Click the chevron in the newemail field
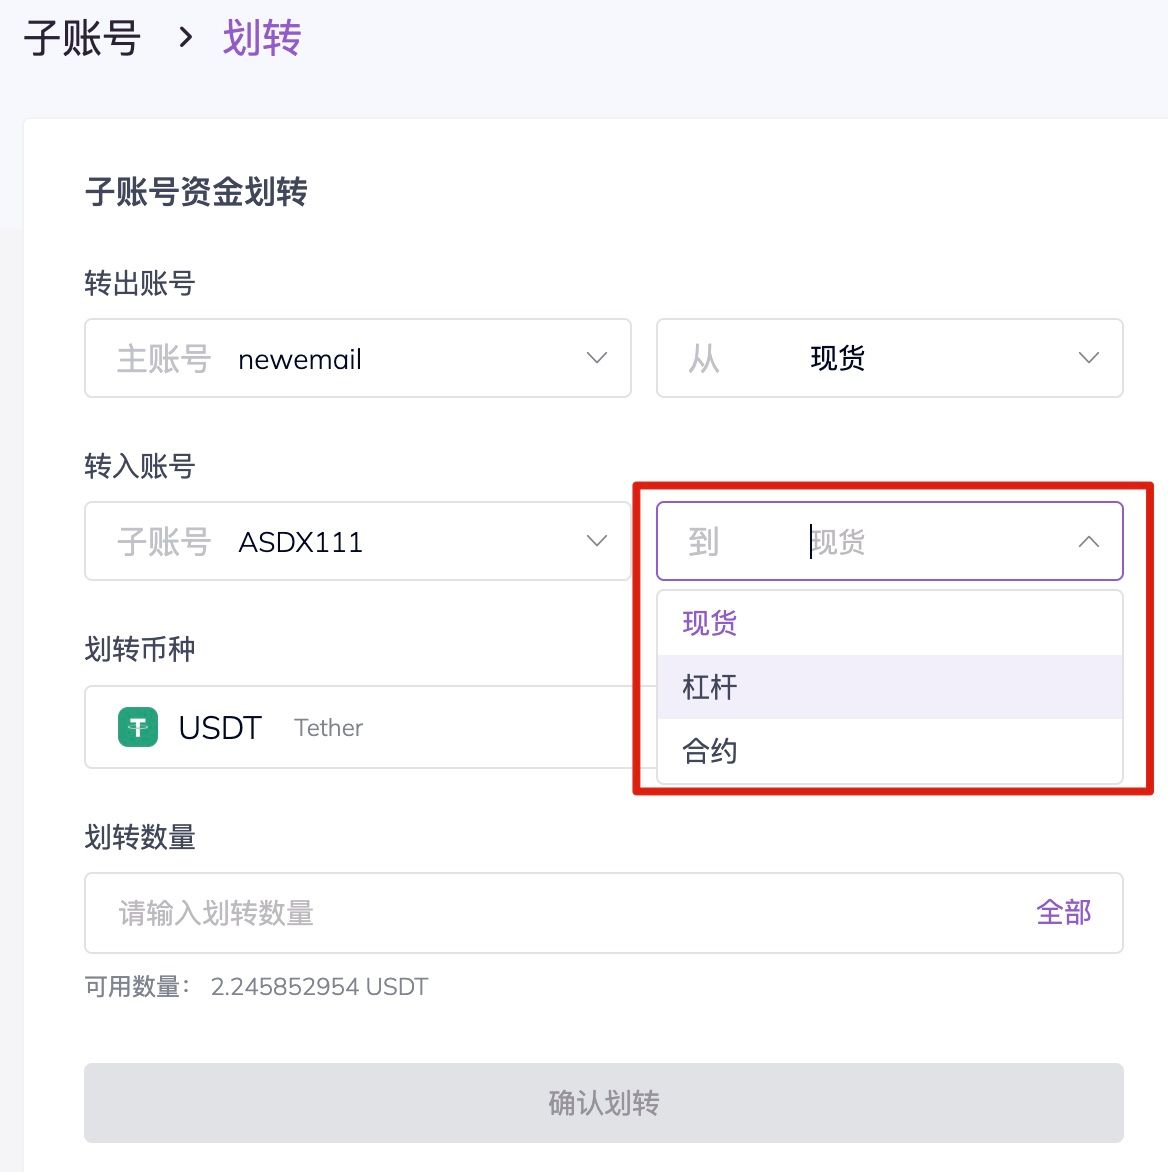The image size is (1168, 1172). pyautogui.click(x=597, y=358)
